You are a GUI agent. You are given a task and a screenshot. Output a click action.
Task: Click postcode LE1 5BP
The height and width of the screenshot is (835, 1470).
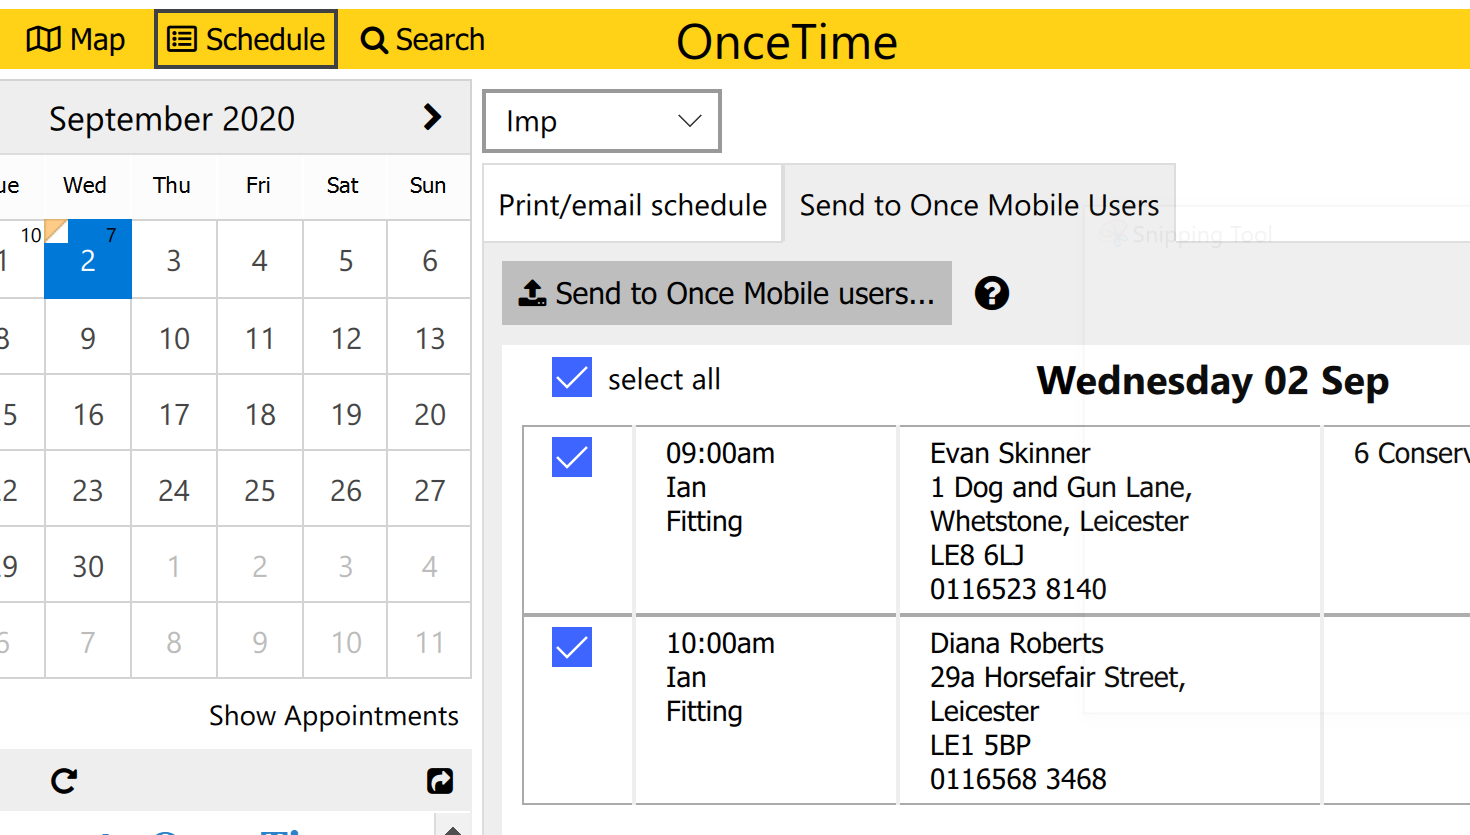pyautogui.click(x=980, y=745)
